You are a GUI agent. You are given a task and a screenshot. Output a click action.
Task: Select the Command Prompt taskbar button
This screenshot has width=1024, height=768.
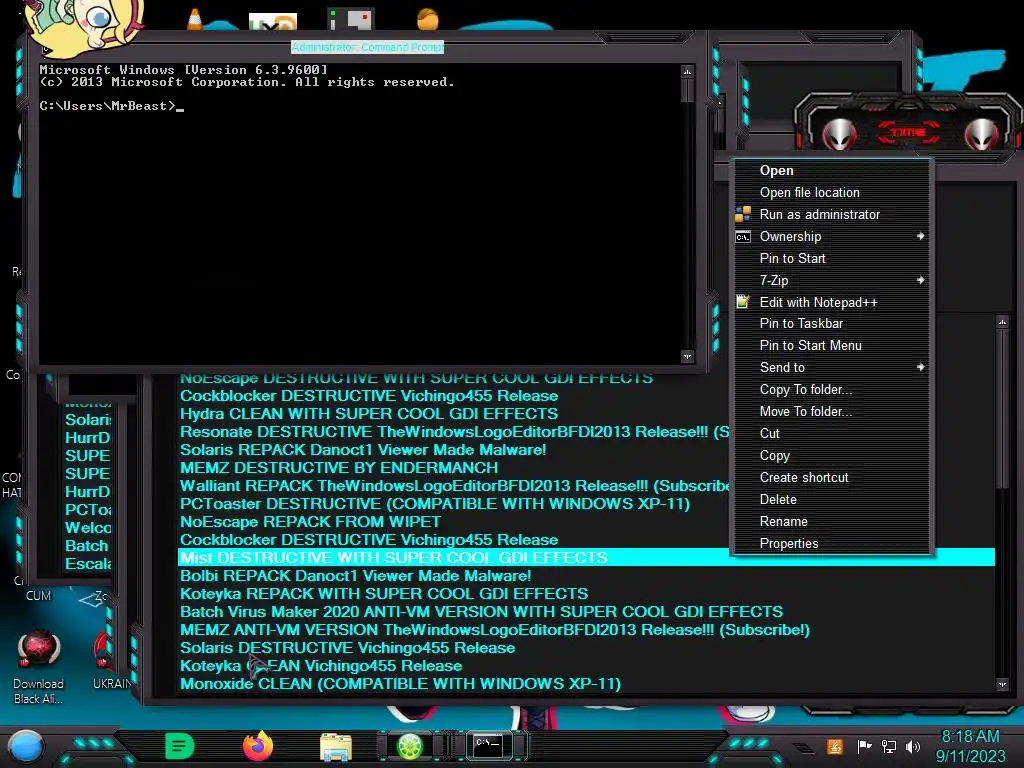tap(488, 746)
